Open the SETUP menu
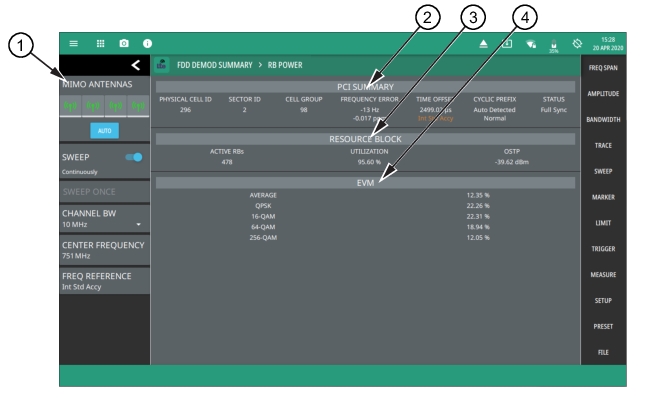651x398 pixels. click(x=603, y=300)
